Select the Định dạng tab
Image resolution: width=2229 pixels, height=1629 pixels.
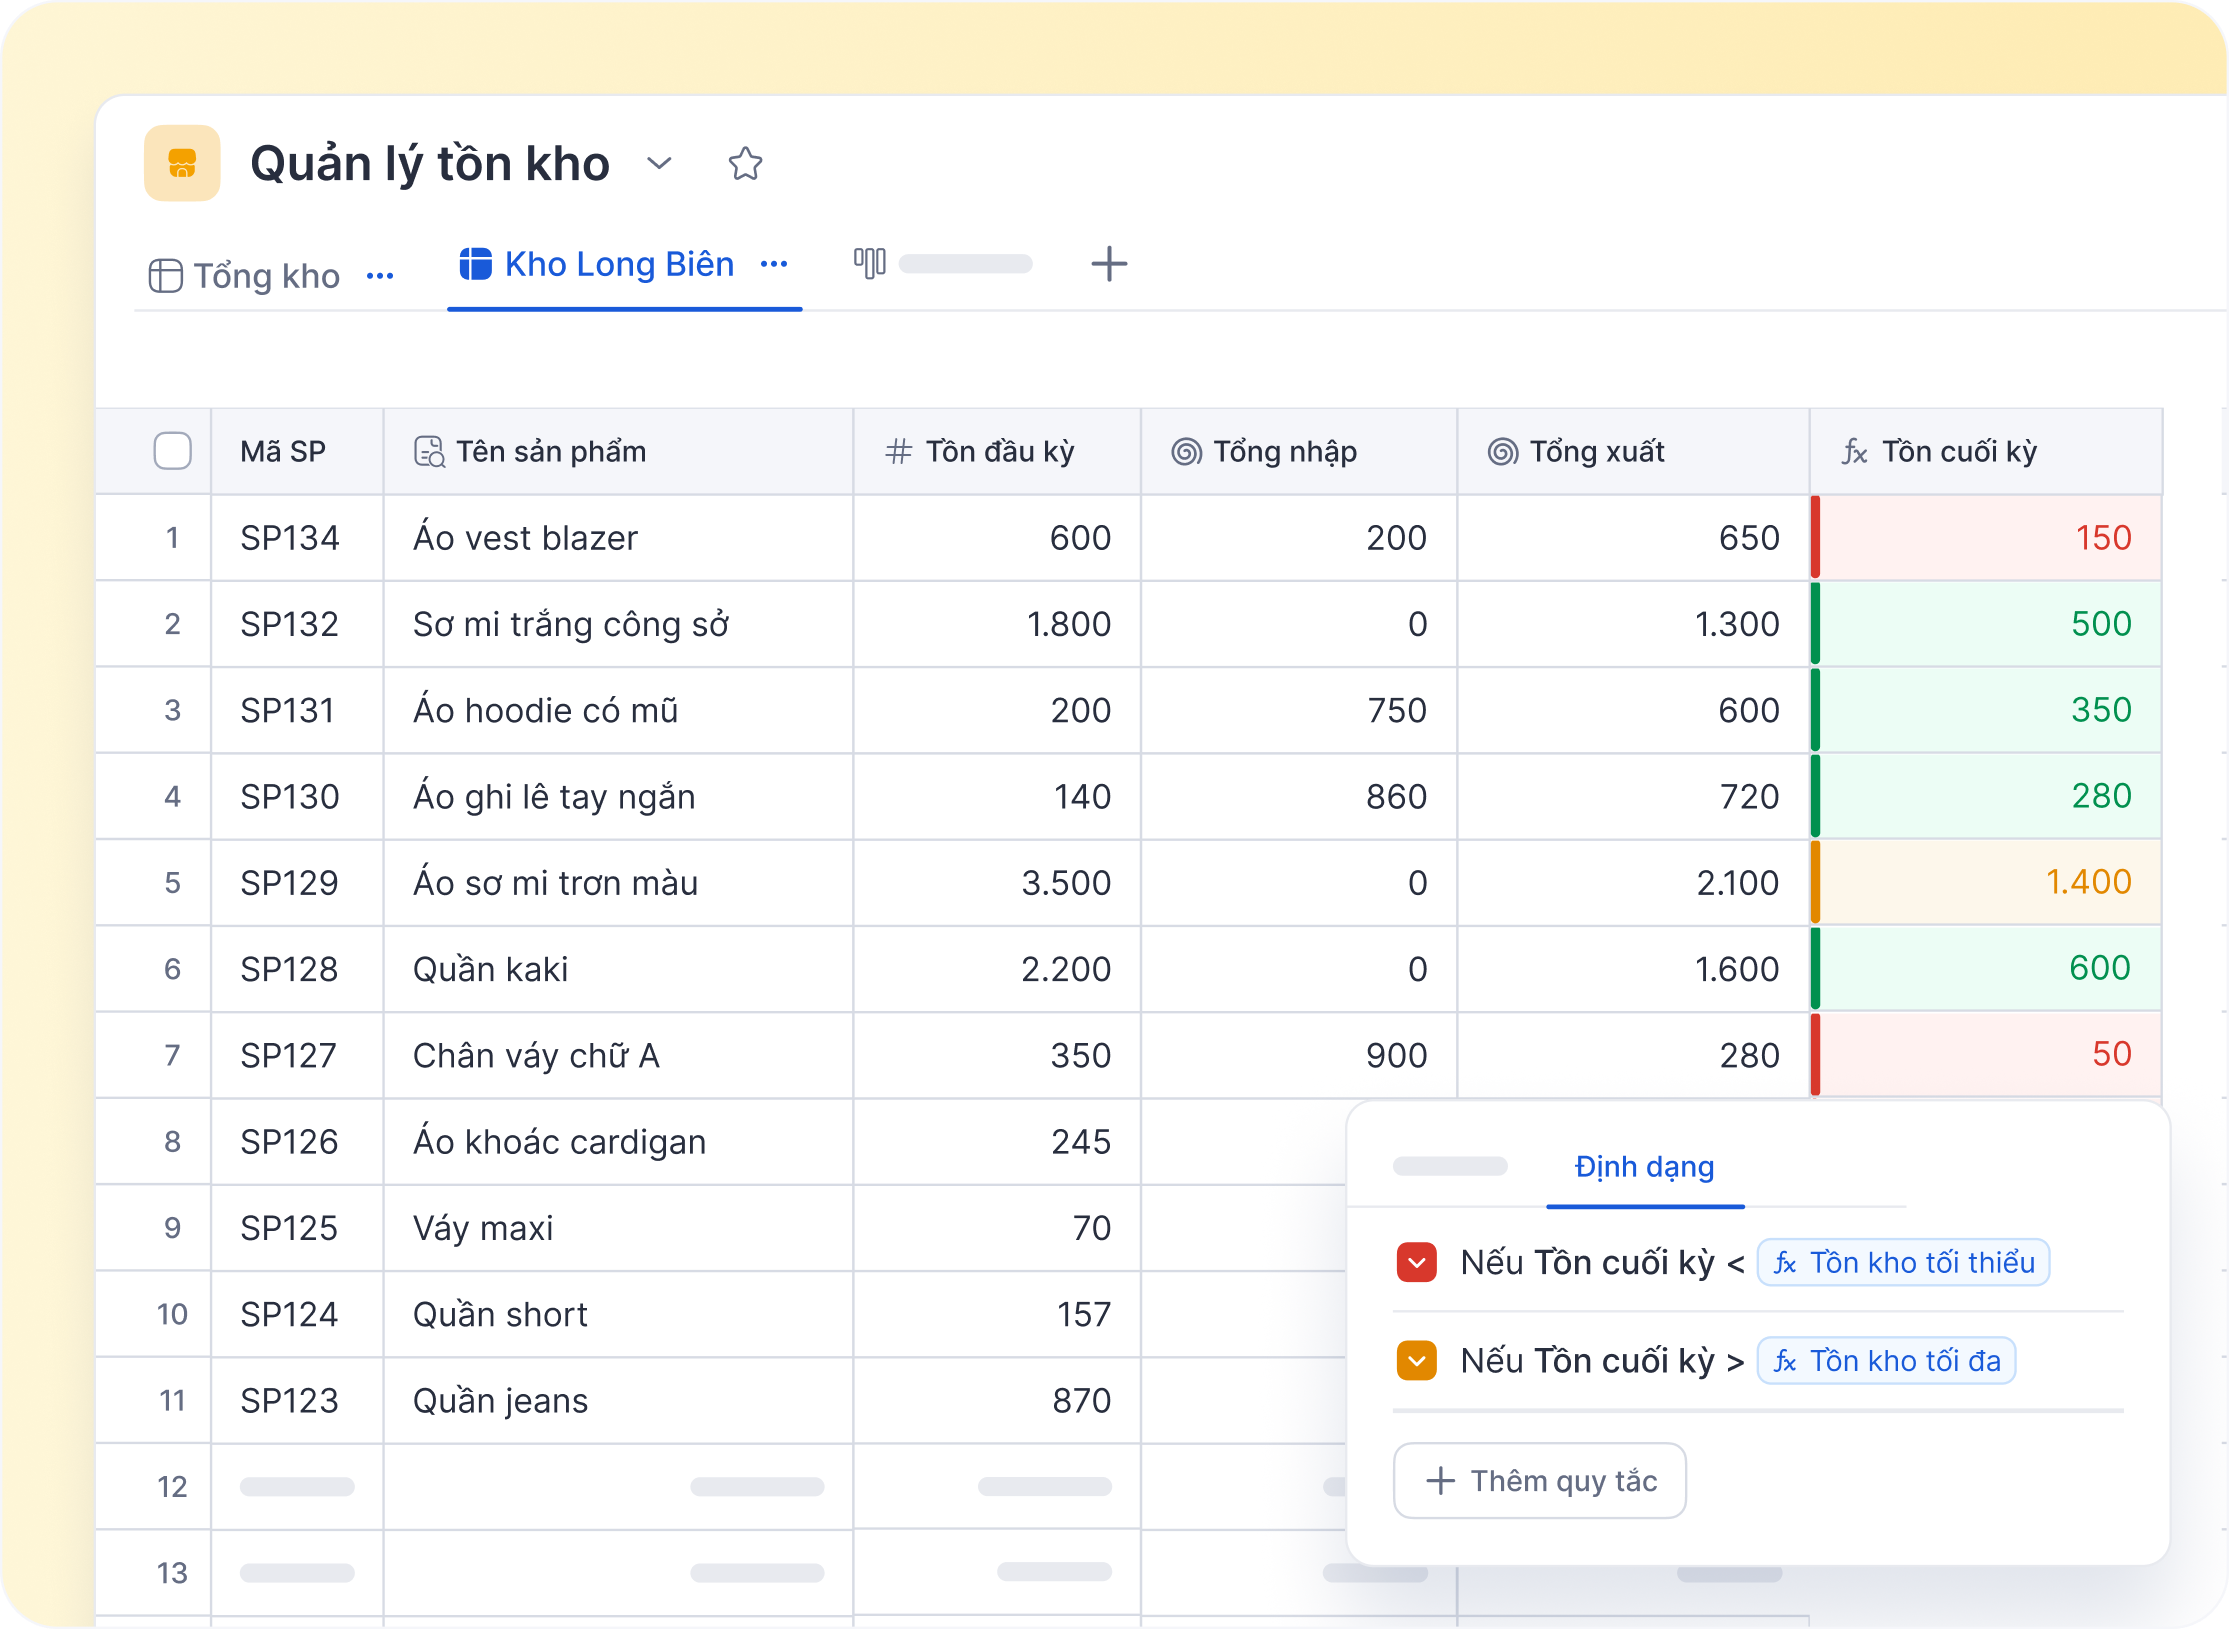coord(1644,1167)
